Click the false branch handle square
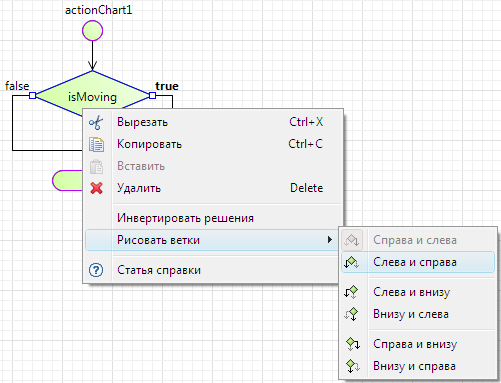 point(32,96)
